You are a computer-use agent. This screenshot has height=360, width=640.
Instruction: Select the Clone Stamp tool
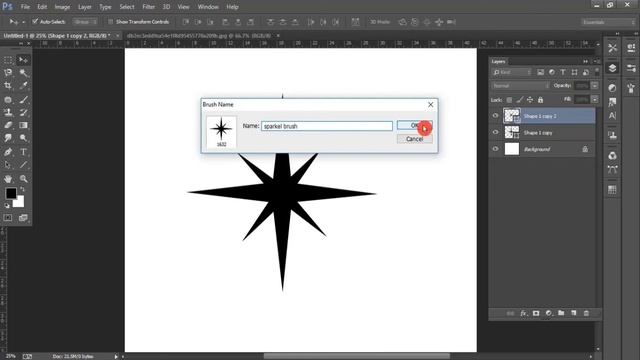tap(8, 112)
